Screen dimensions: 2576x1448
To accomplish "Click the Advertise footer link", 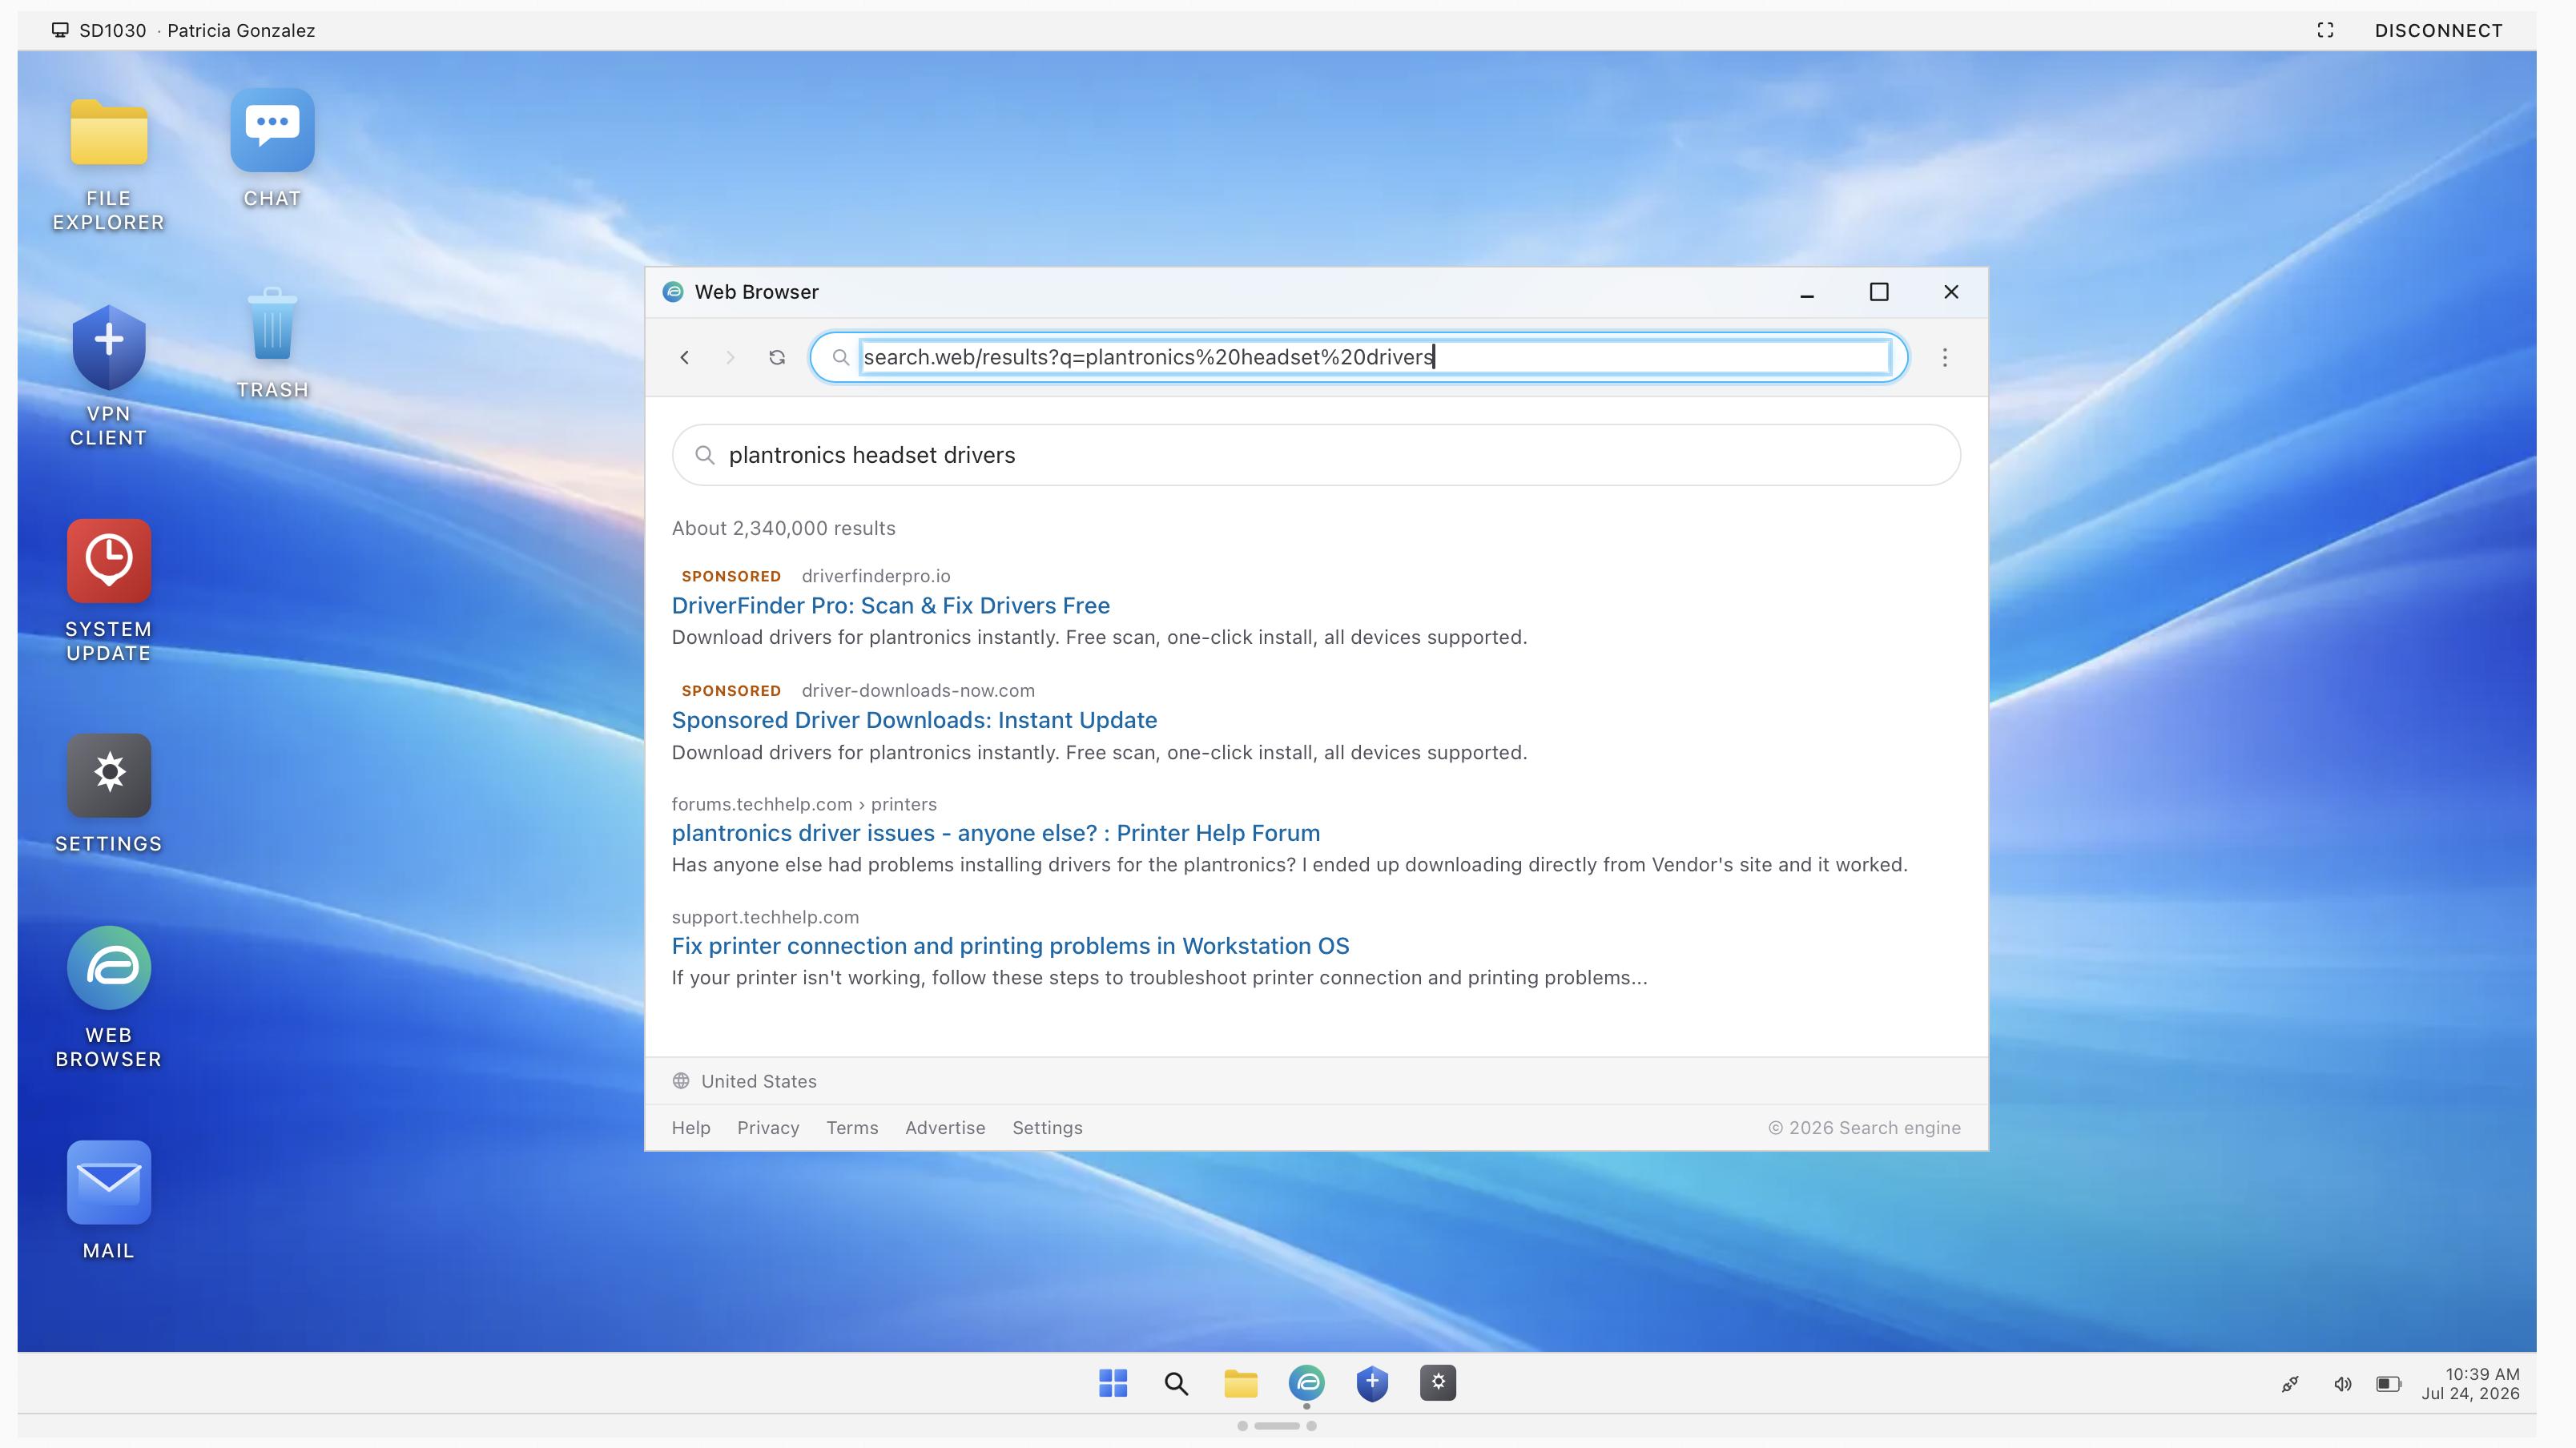I will click(945, 1128).
